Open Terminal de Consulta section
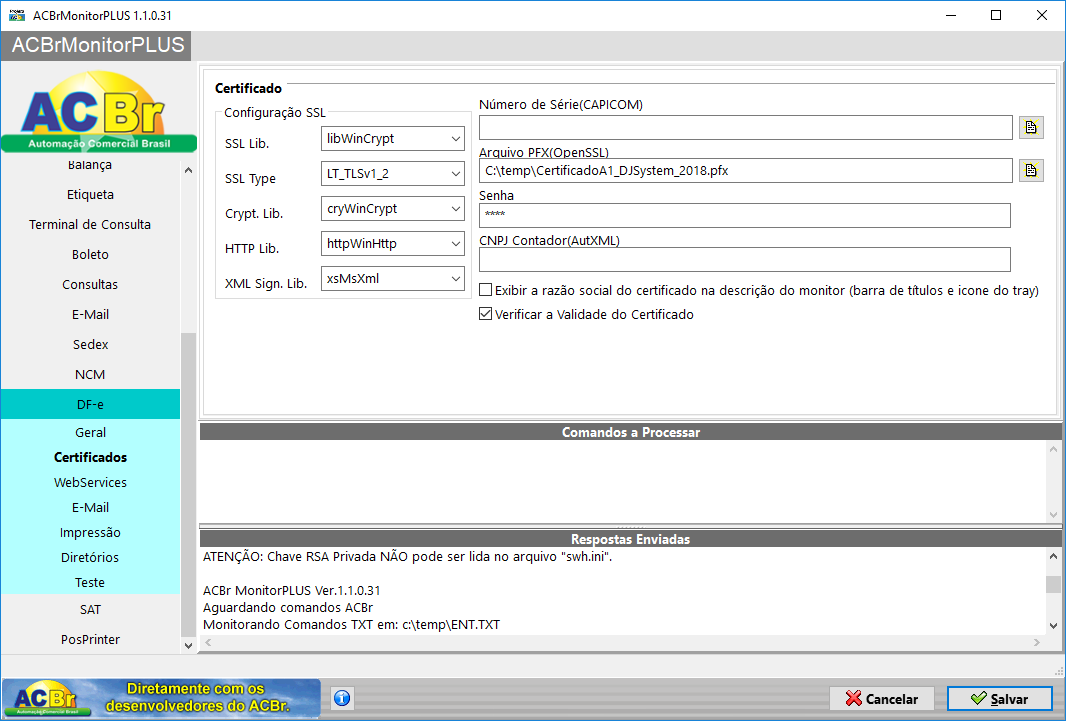 (90, 224)
